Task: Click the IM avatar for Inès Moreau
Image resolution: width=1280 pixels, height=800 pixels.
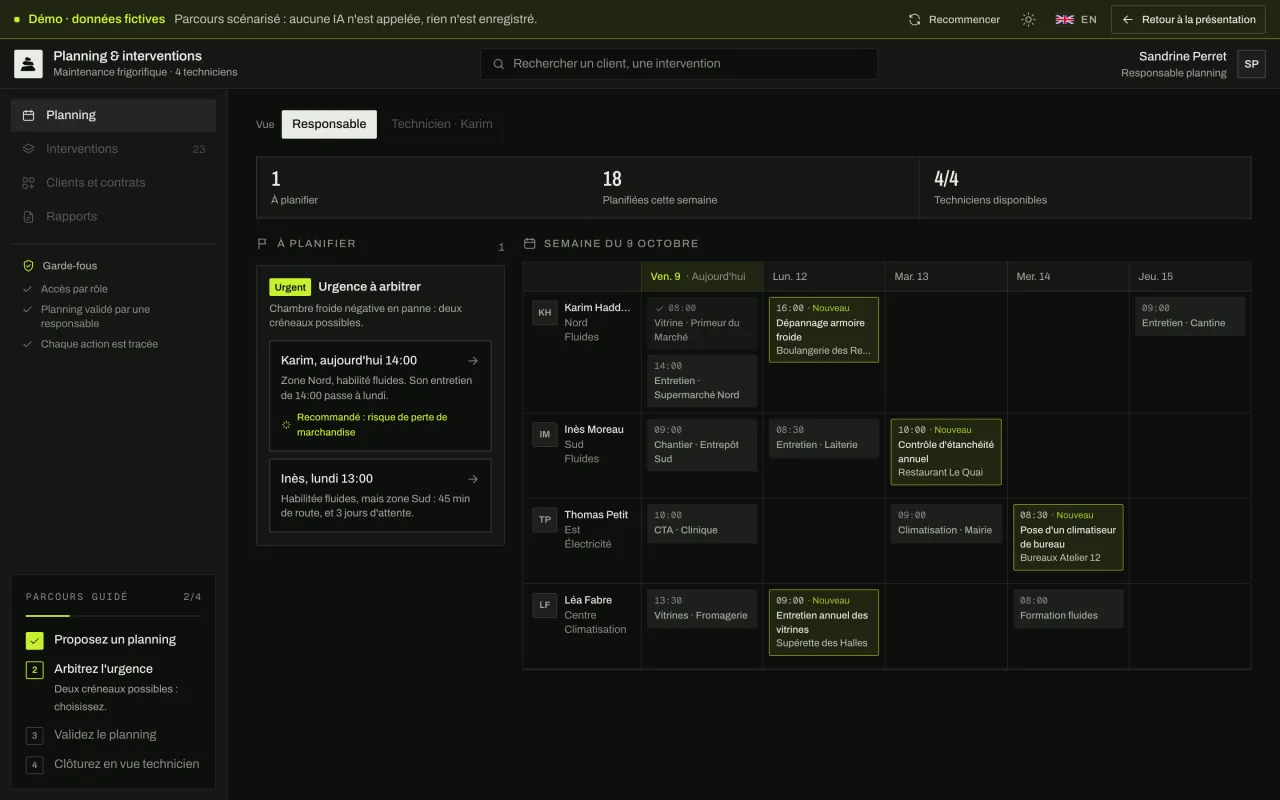Action: (x=545, y=434)
